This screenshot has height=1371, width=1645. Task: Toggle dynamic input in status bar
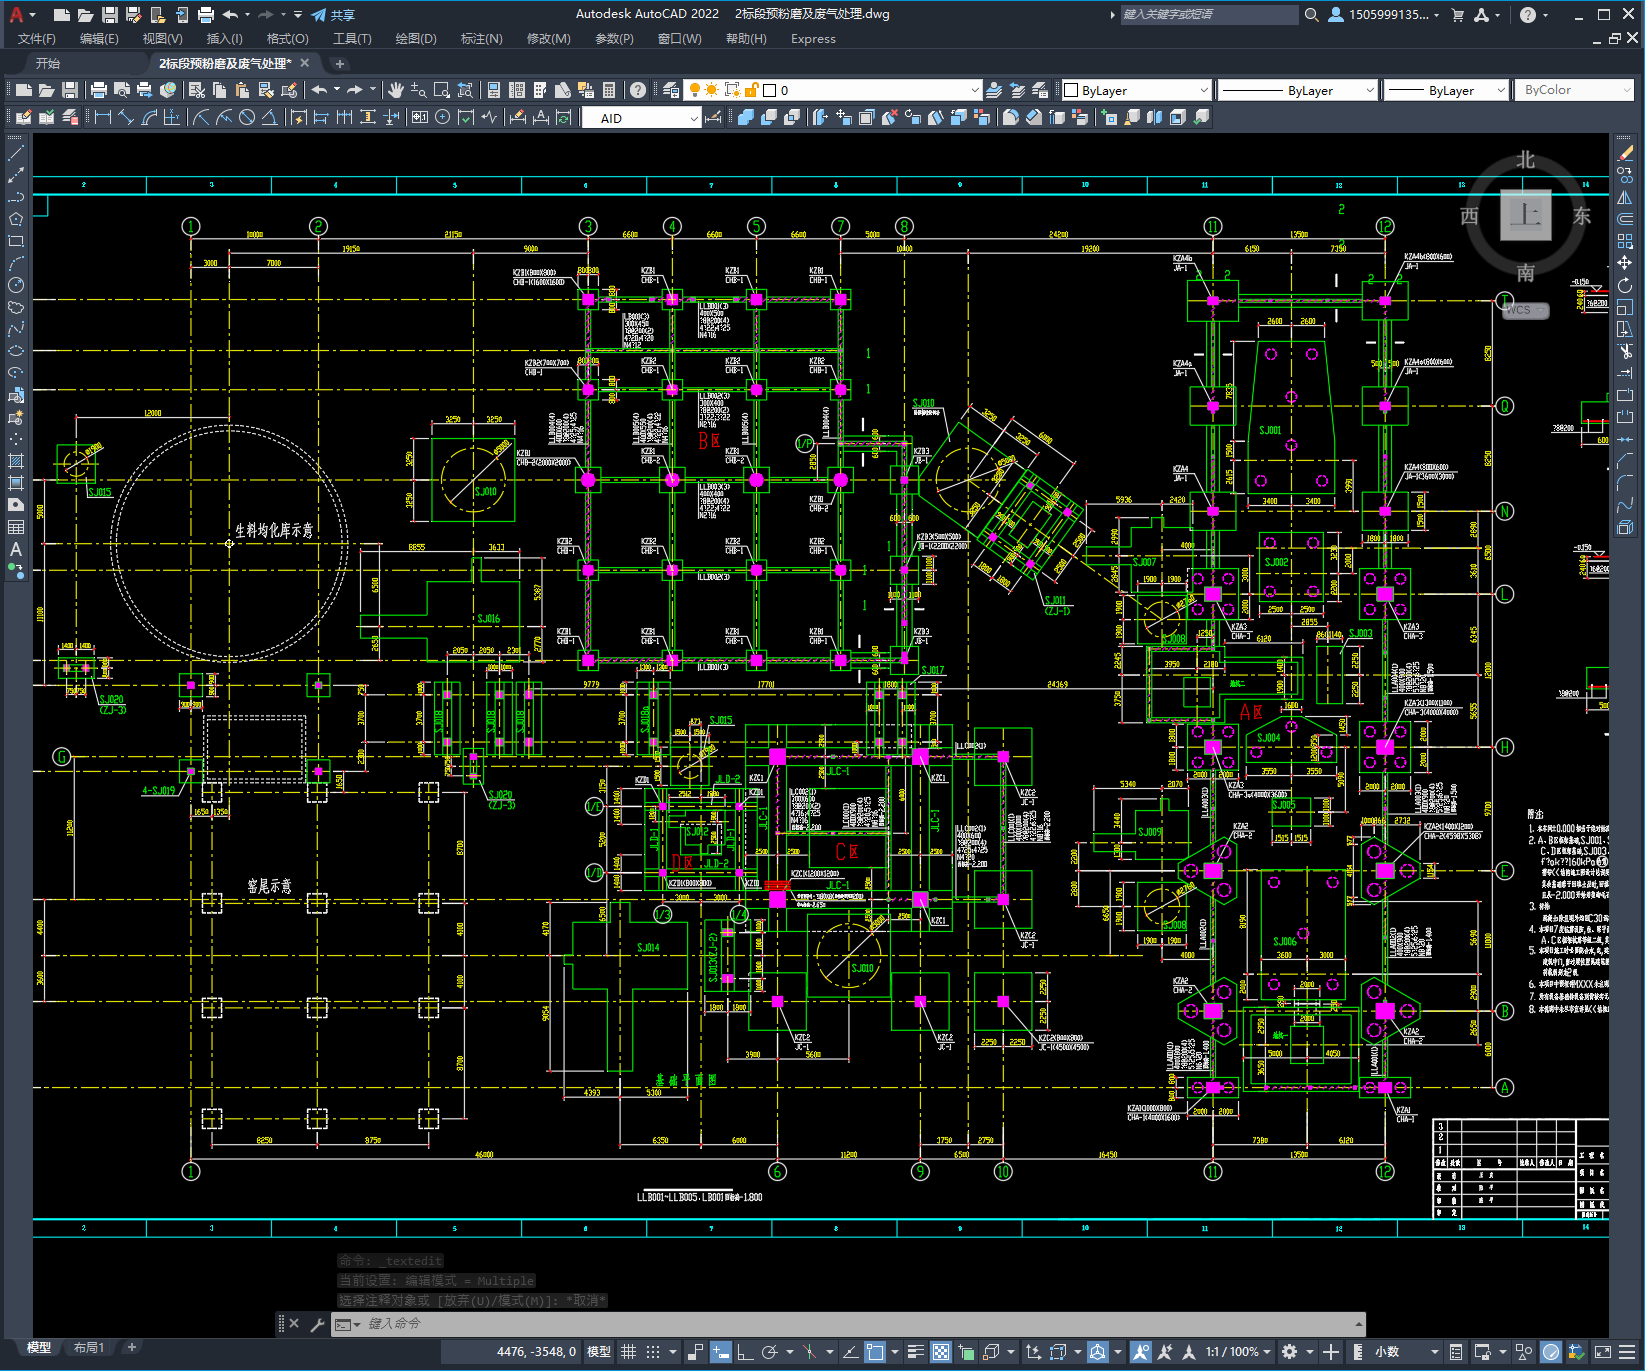721,1352
